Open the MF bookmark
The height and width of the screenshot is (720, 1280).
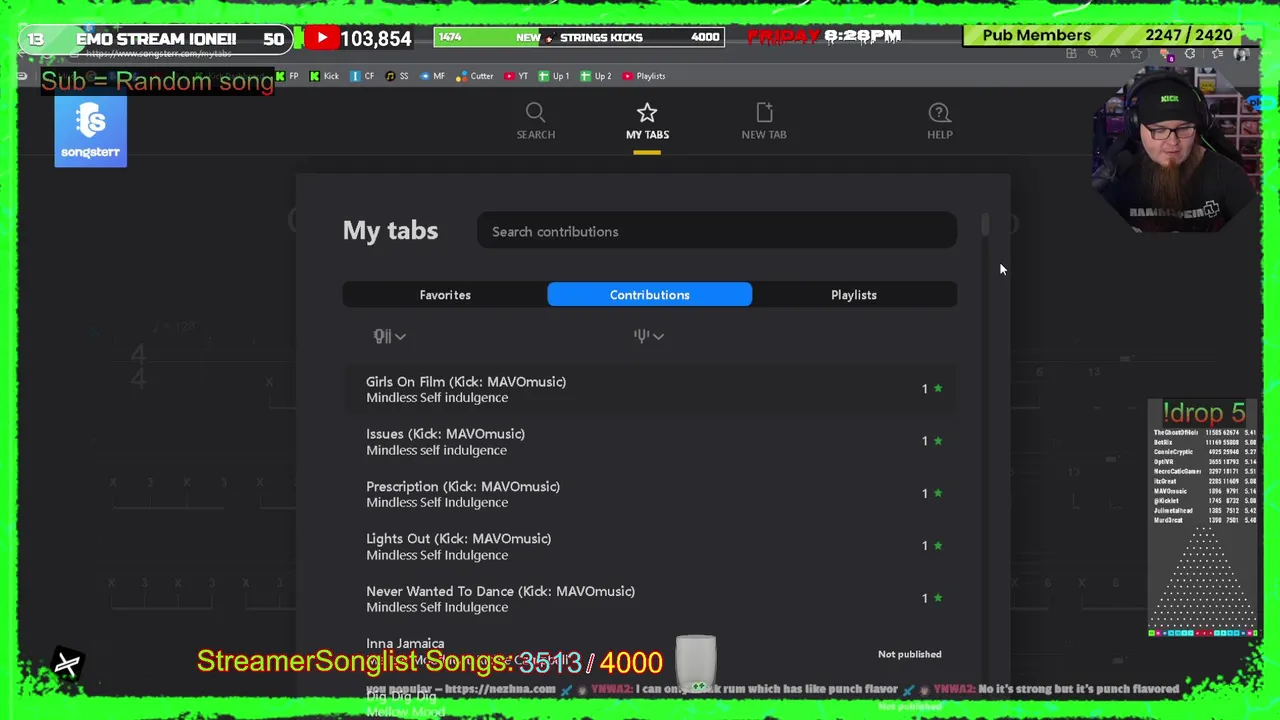433,76
